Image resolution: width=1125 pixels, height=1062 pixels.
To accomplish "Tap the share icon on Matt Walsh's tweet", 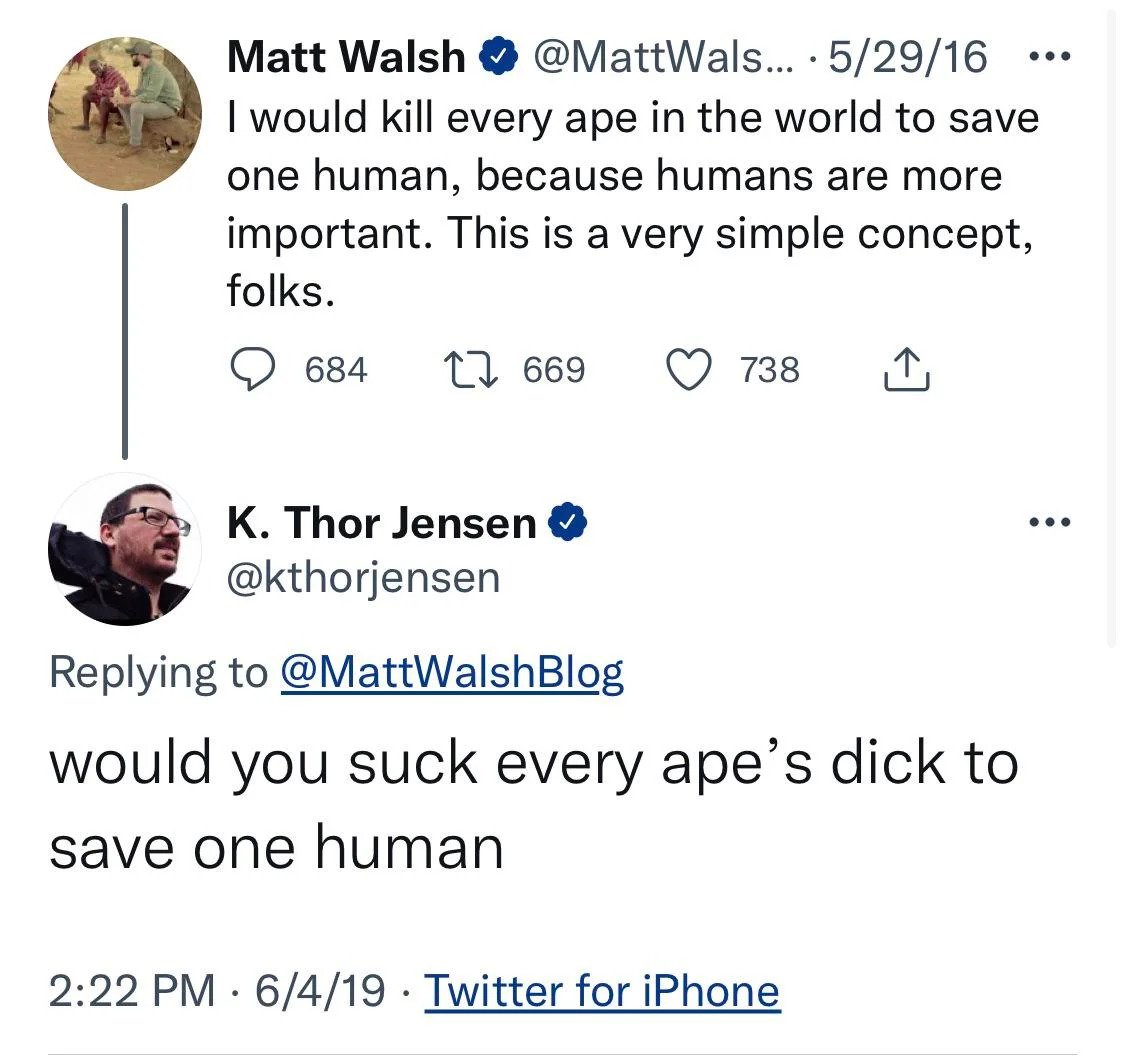I will [907, 370].
